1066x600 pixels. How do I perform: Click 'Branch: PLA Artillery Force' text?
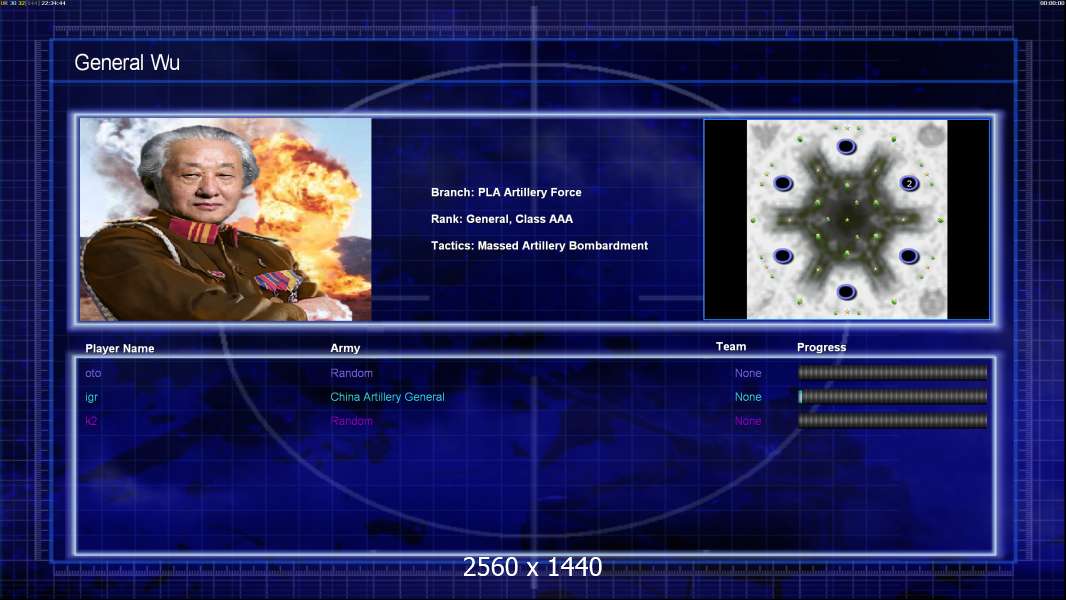(506, 192)
